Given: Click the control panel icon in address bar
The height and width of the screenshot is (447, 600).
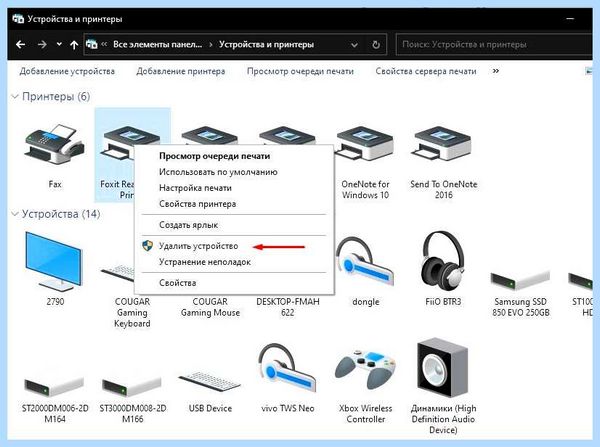Looking at the screenshot, I should pos(91,44).
